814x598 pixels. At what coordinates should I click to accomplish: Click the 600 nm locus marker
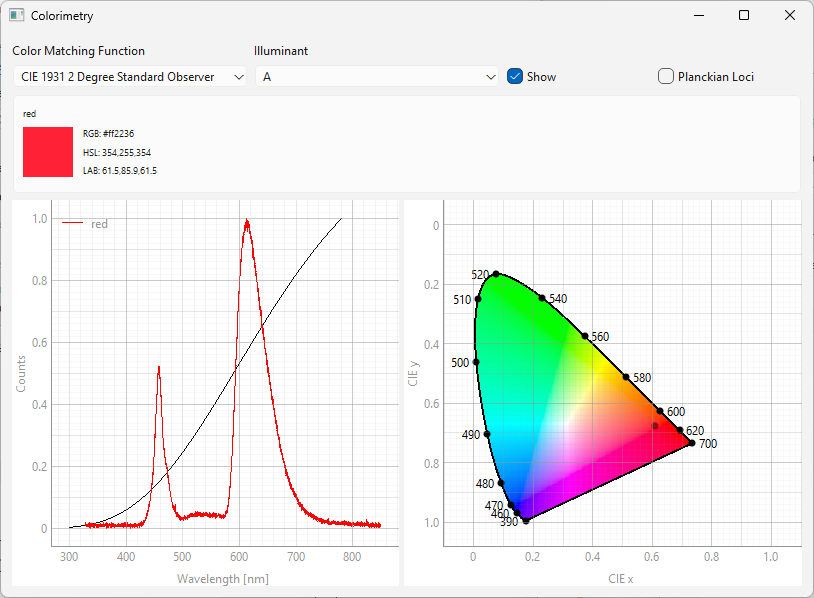[659, 411]
